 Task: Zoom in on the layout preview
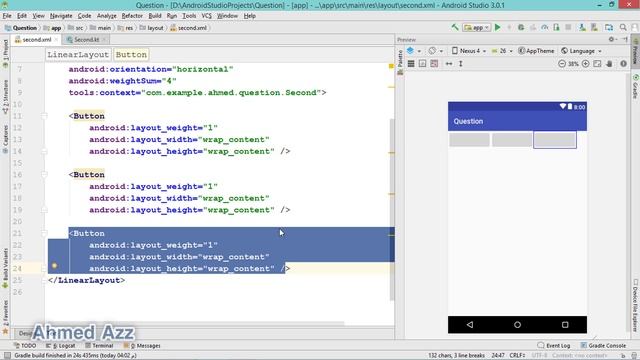click(x=585, y=64)
